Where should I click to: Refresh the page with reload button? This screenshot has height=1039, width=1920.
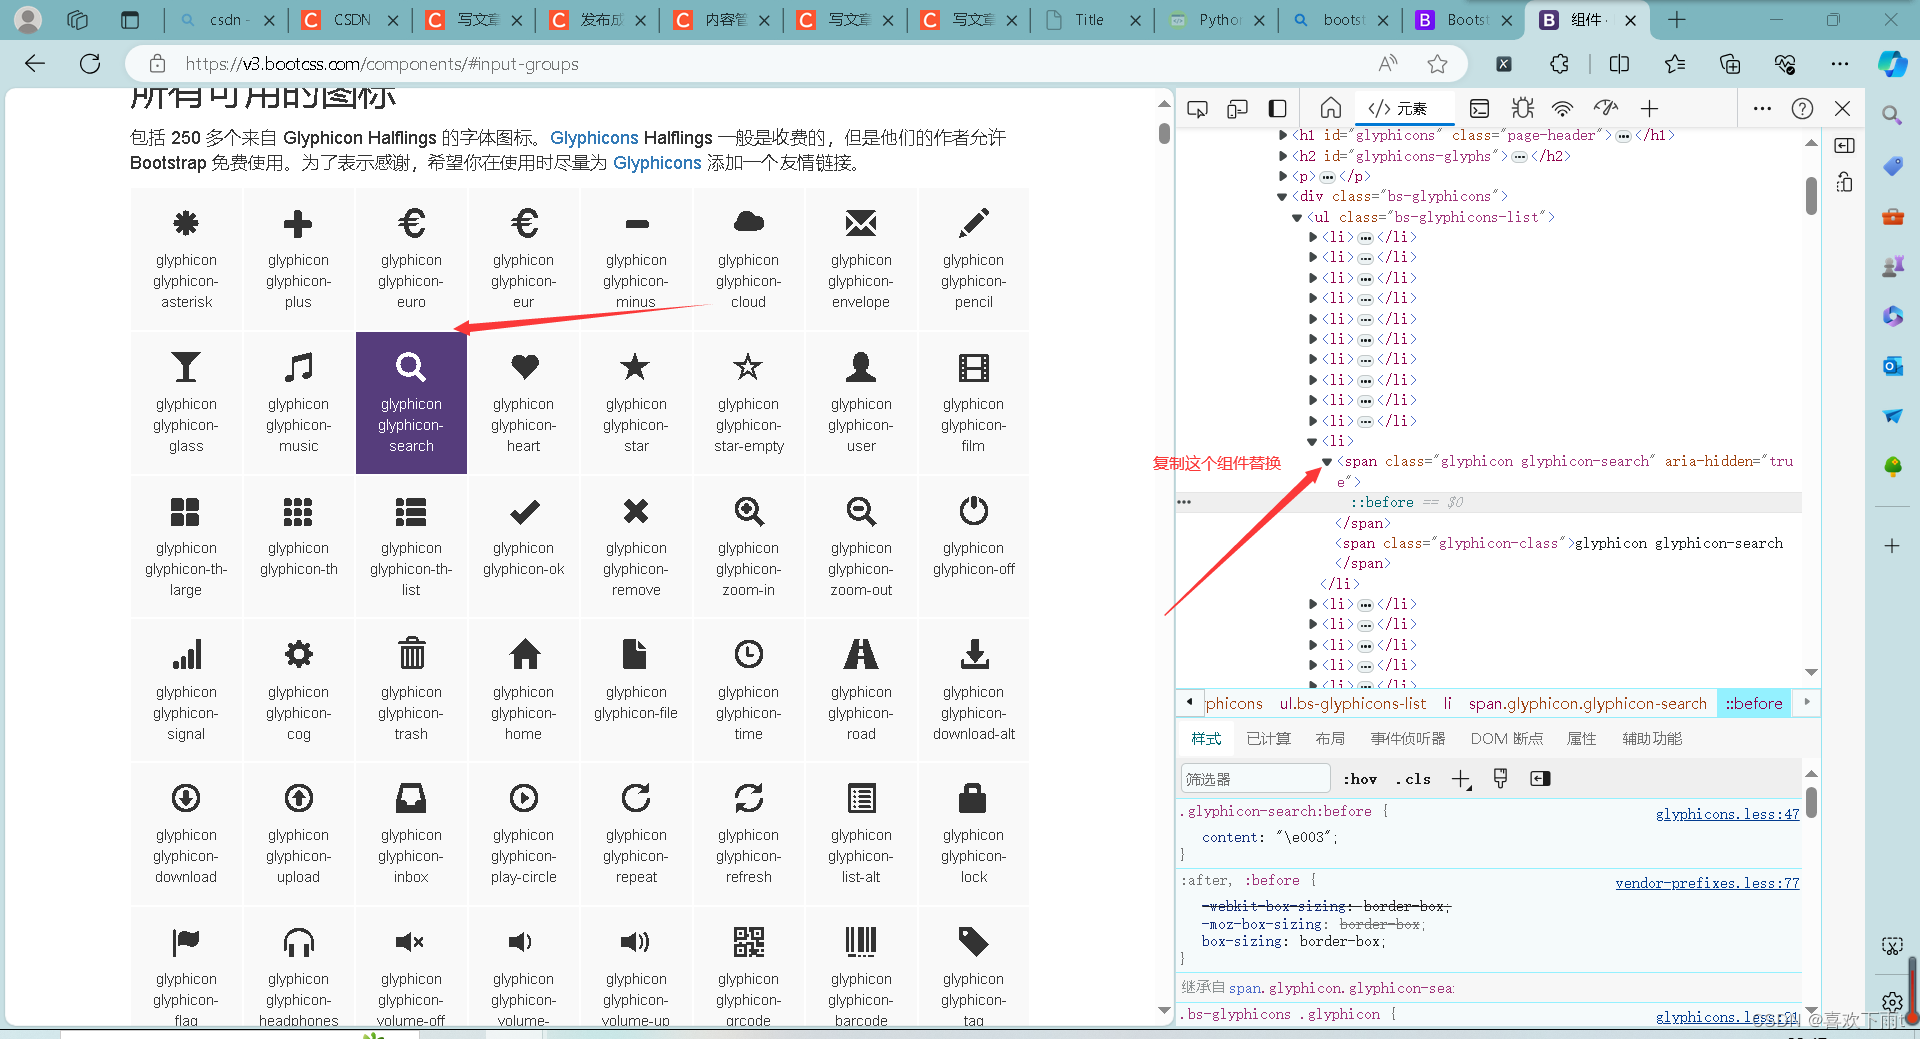click(x=90, y=64)
